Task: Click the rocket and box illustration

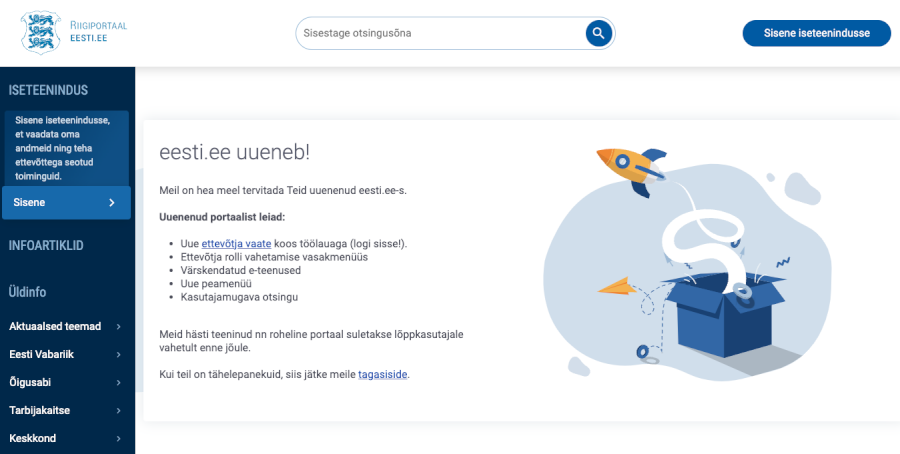Action: (x=686, y=264)
